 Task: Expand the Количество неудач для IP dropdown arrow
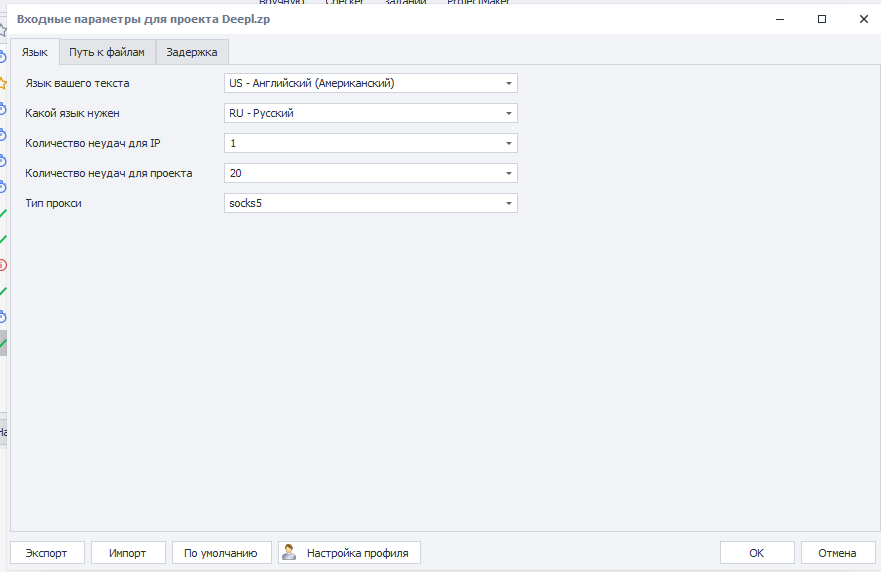[x=508, y=143]
